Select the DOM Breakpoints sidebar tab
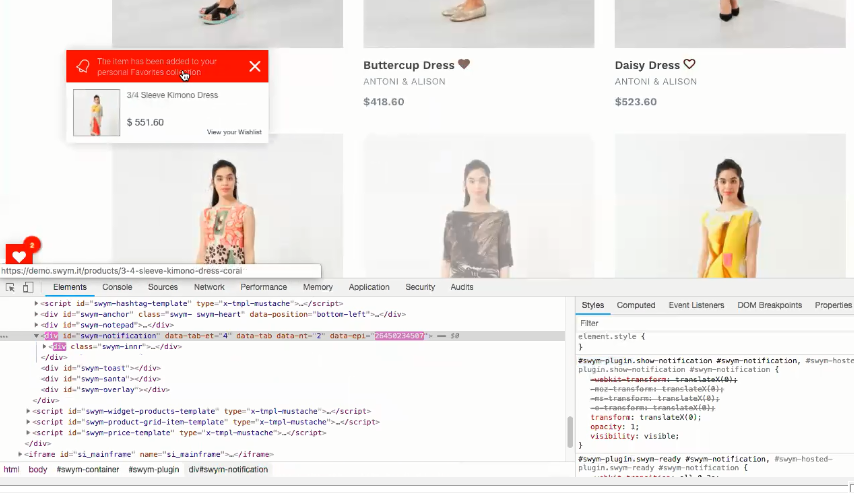This screenshot has height=493, width=854. (770, 305)
